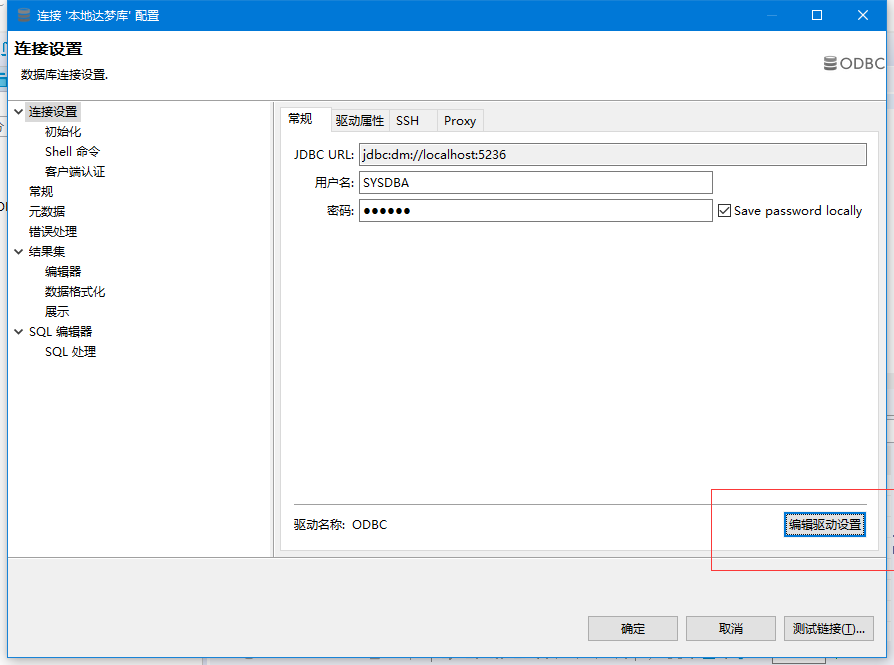Open 错误处理 settings page
The height and width of the screenshot is (665, 894).
point(53,232)
